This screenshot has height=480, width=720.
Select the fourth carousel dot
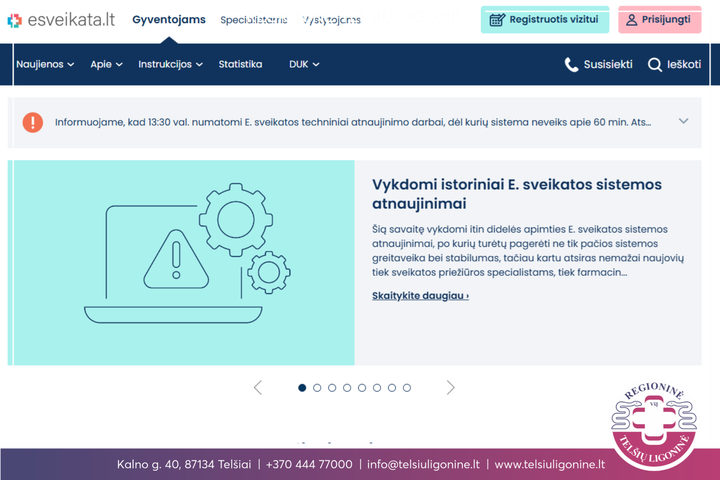tap(347, 388)
